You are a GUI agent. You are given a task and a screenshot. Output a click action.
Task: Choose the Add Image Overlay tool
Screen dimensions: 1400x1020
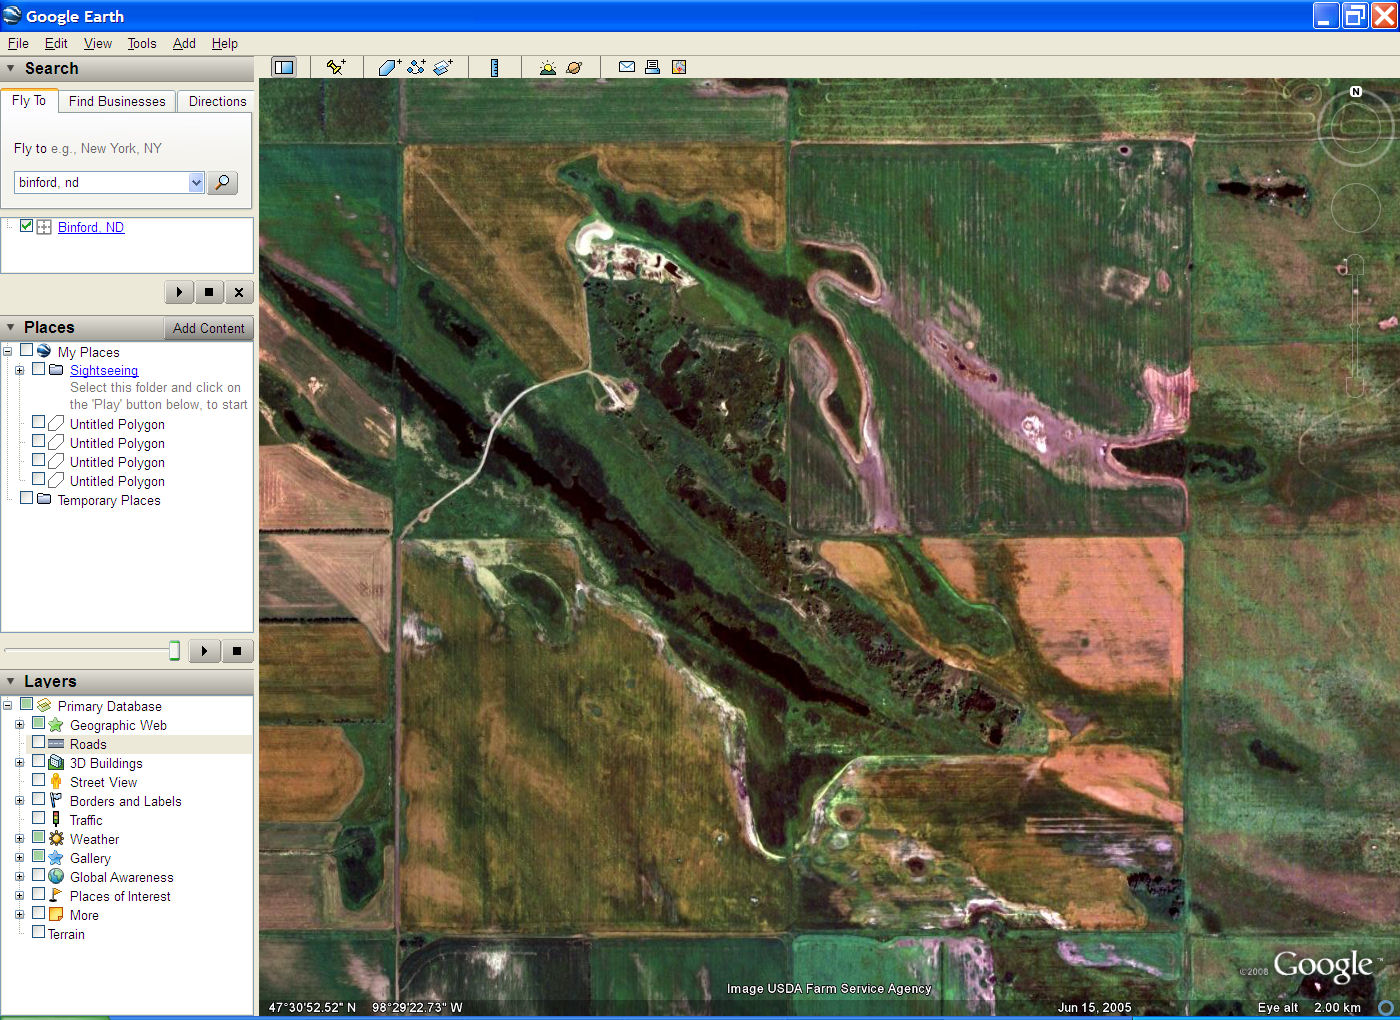point(443,67)
